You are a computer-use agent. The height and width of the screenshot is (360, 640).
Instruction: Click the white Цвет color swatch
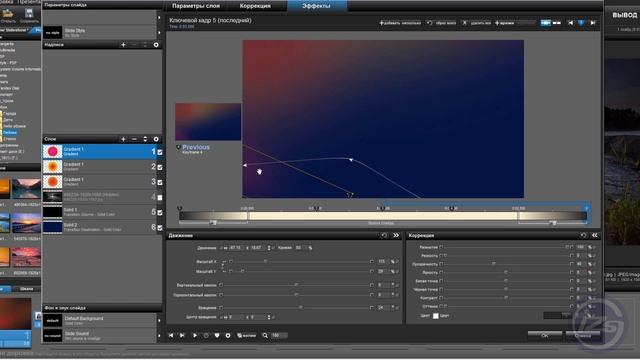[436, 316]
